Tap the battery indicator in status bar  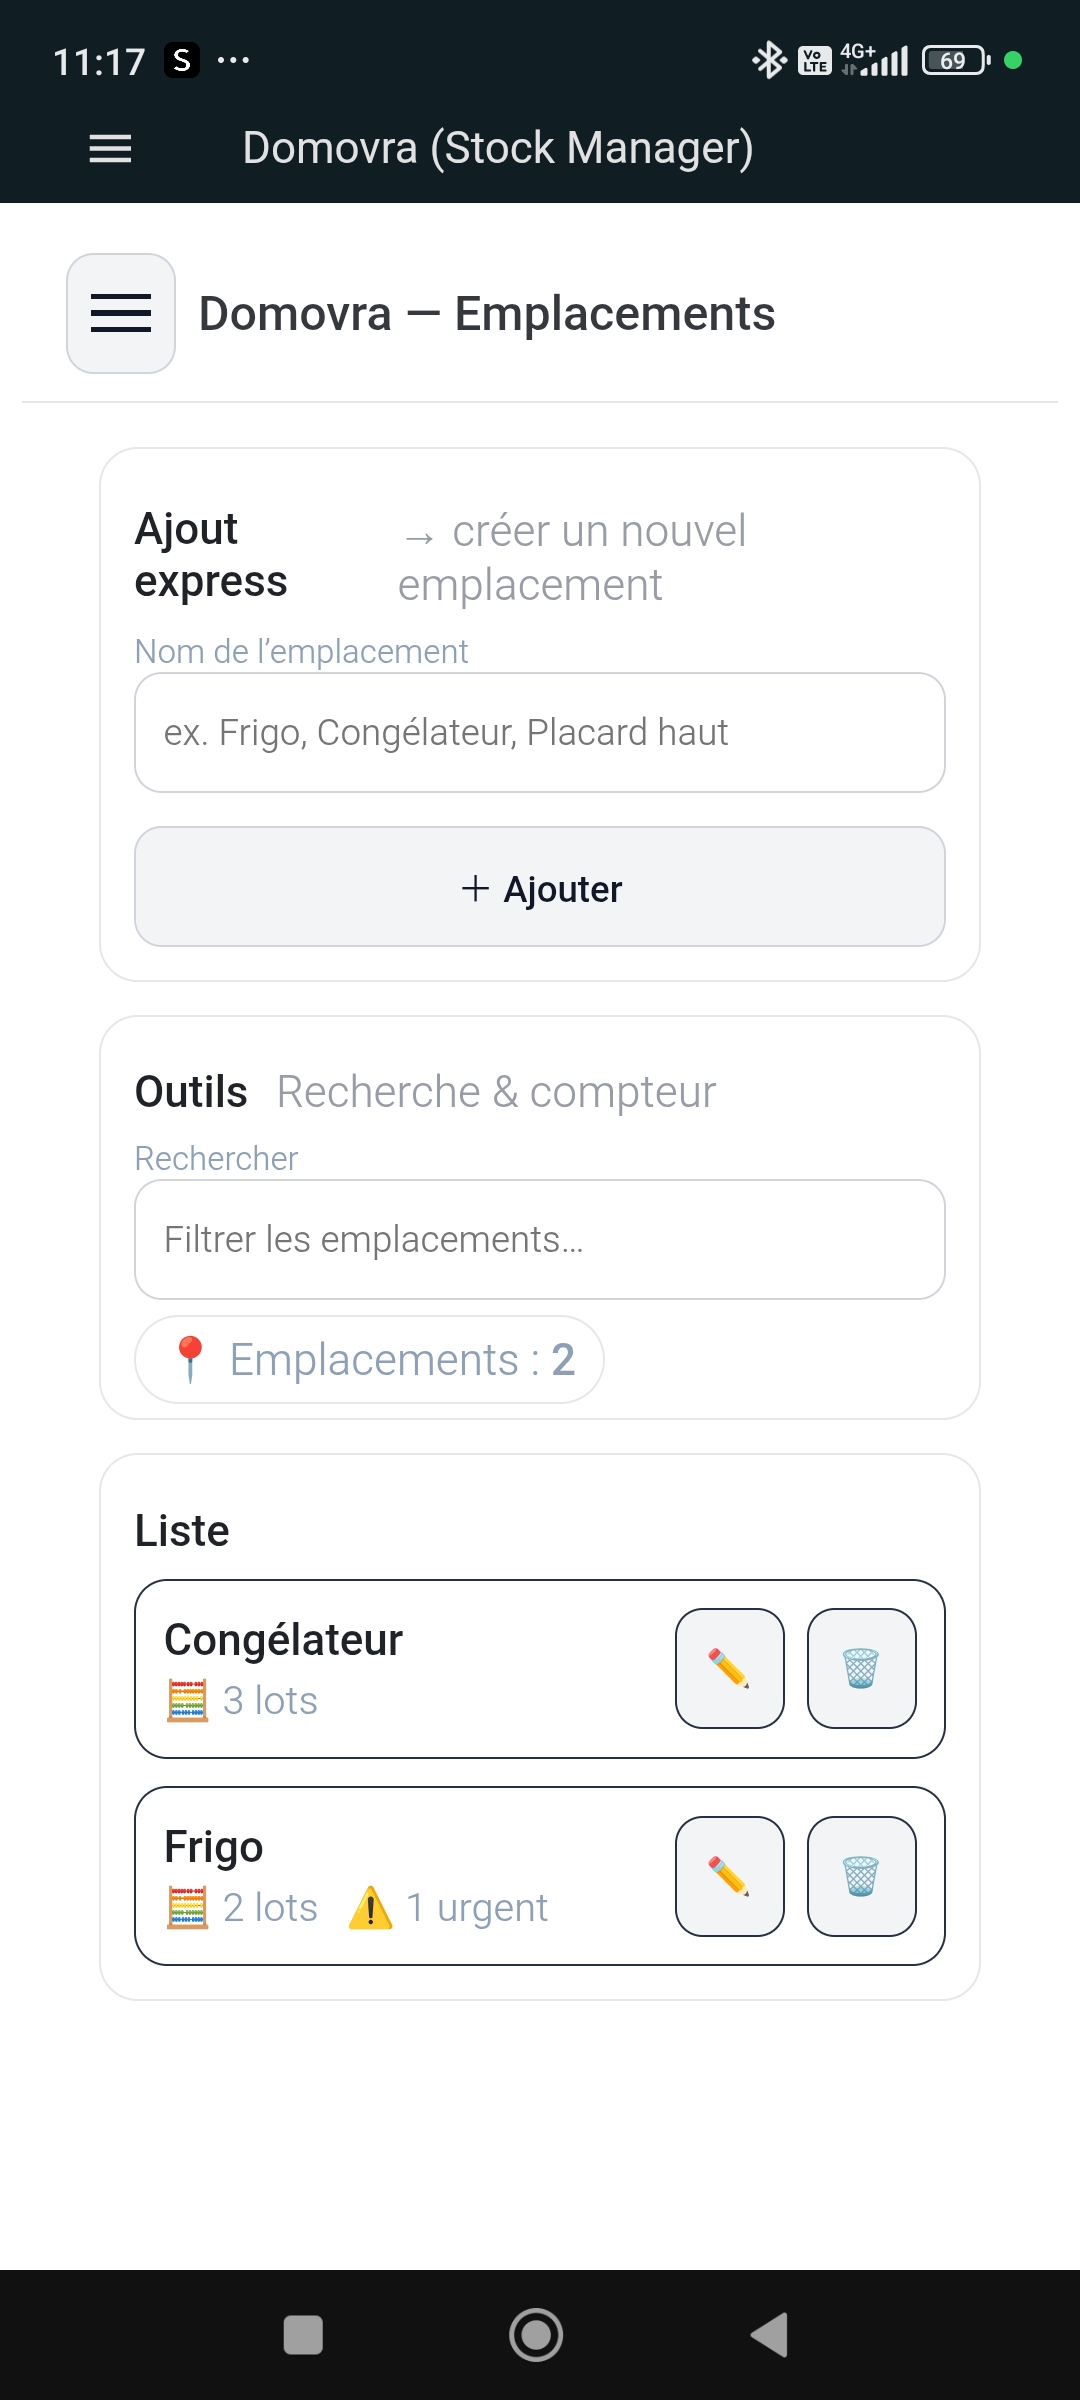pos(955,61)
